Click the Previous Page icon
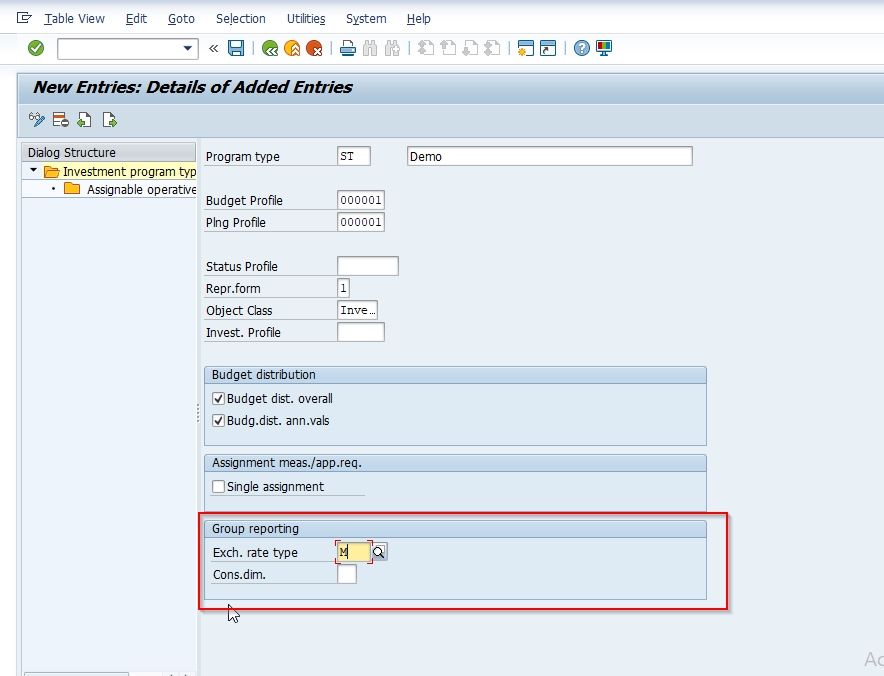The image size is (884, 676). [x=448, y=48]
